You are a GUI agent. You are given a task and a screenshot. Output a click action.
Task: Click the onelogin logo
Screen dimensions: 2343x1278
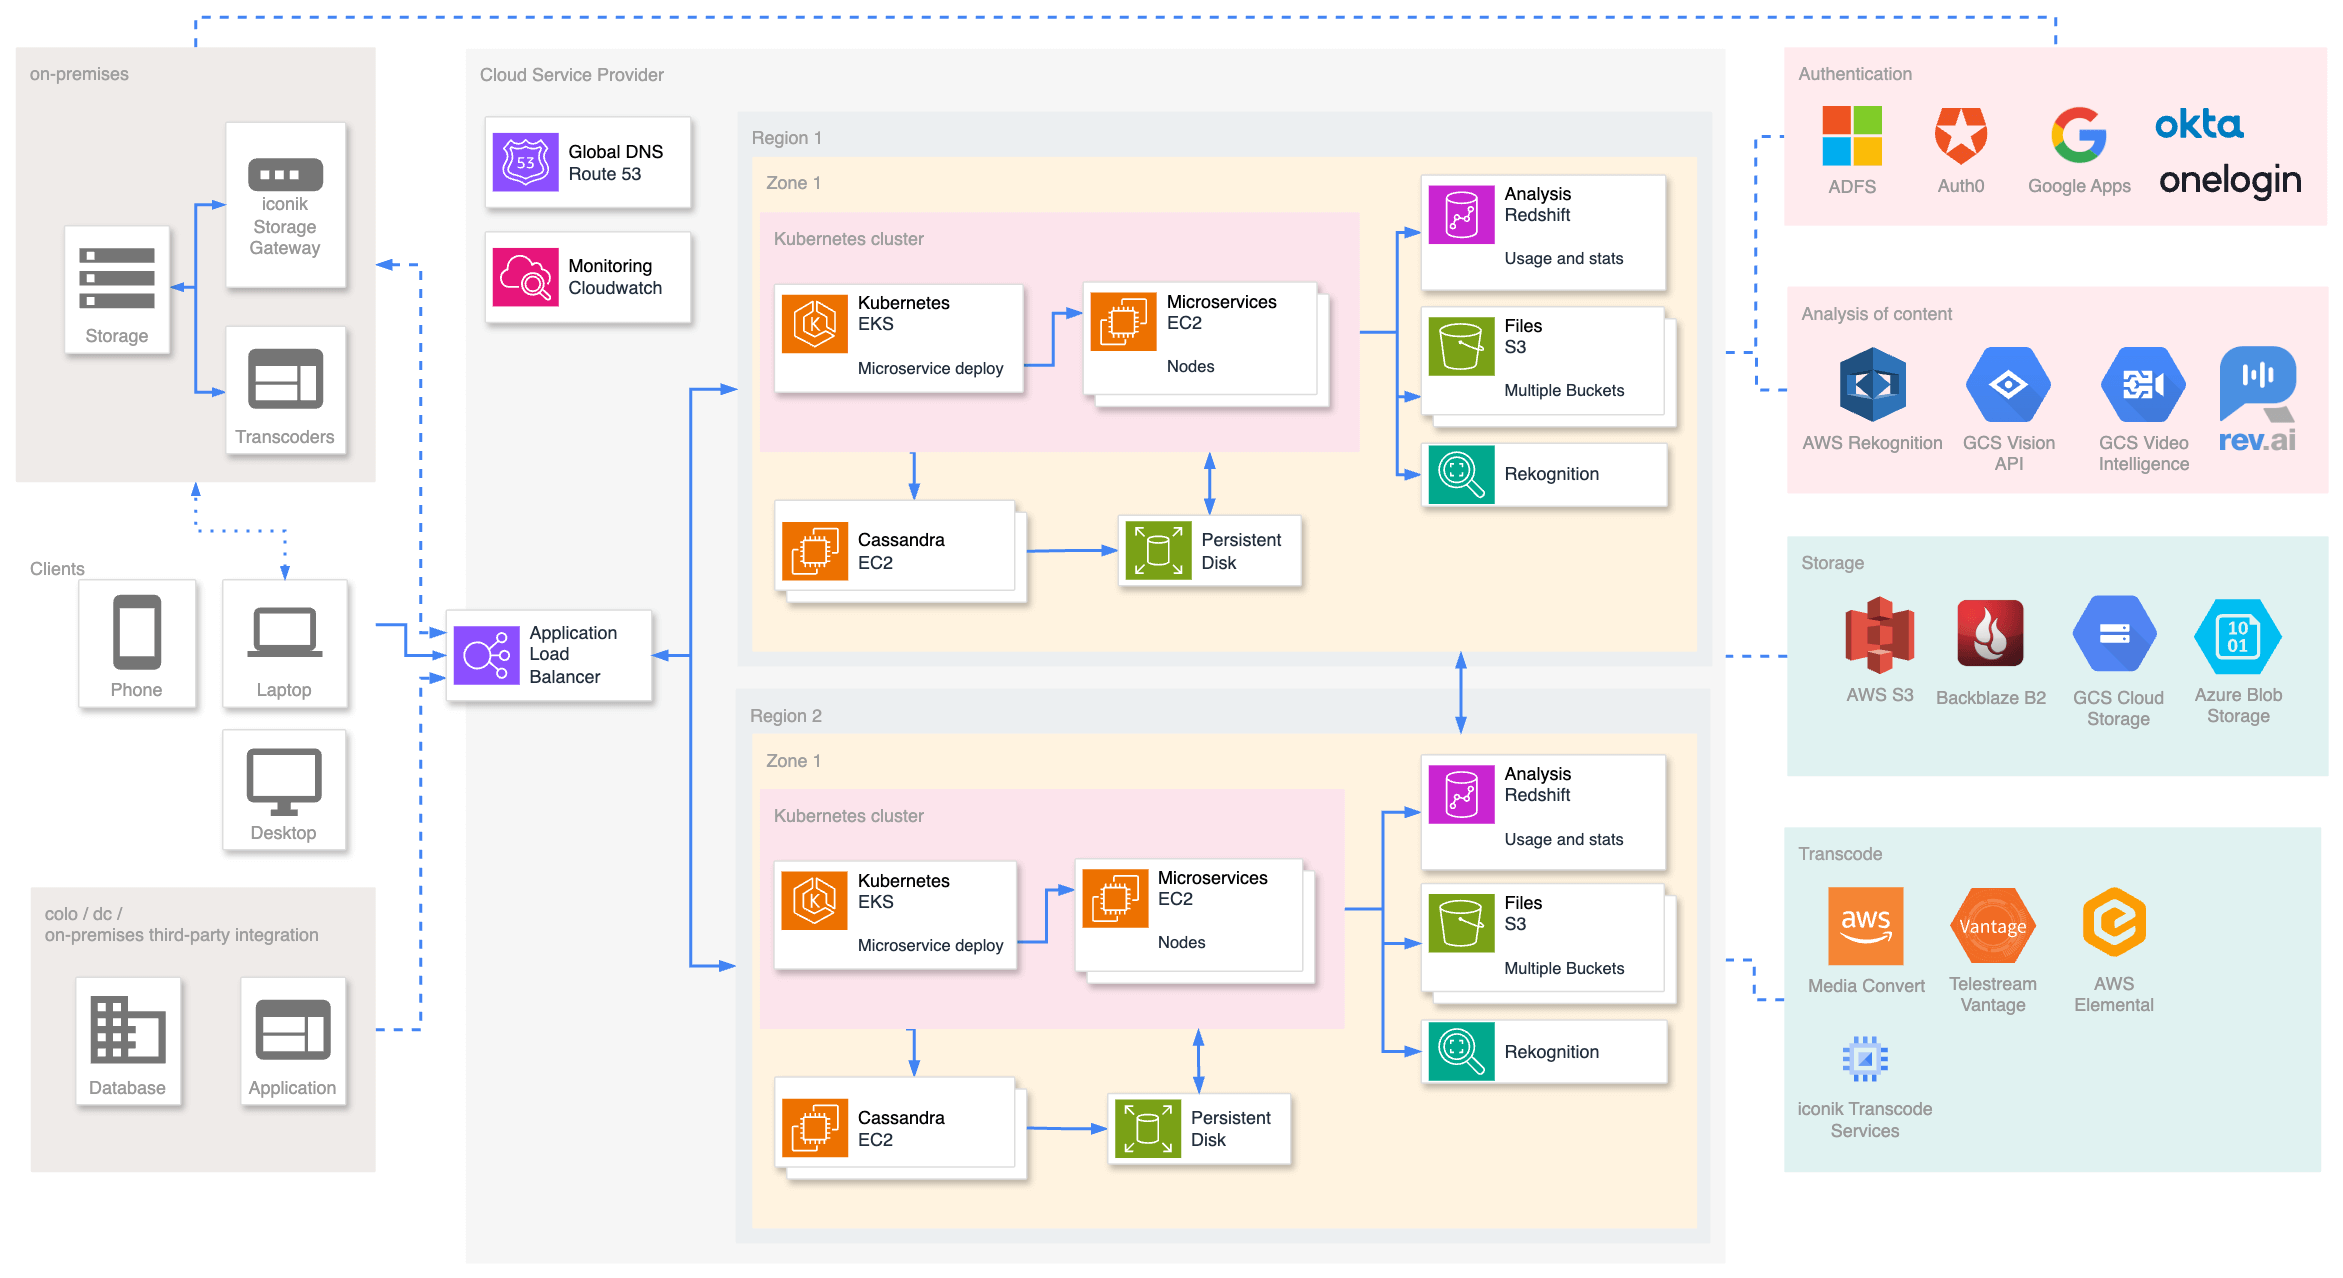(2229, 181)
